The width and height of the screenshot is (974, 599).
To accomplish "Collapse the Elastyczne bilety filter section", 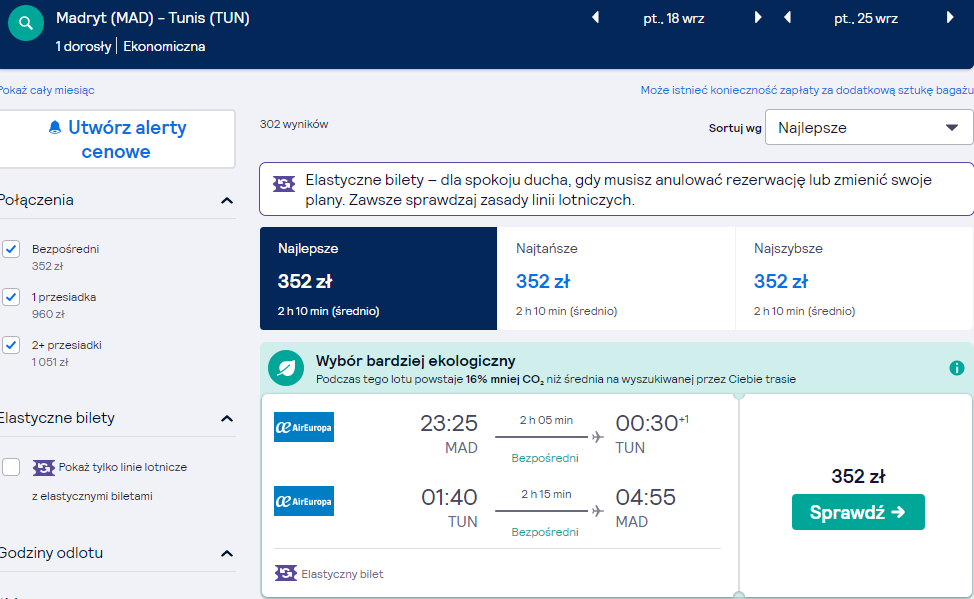I will pos(227,419).
